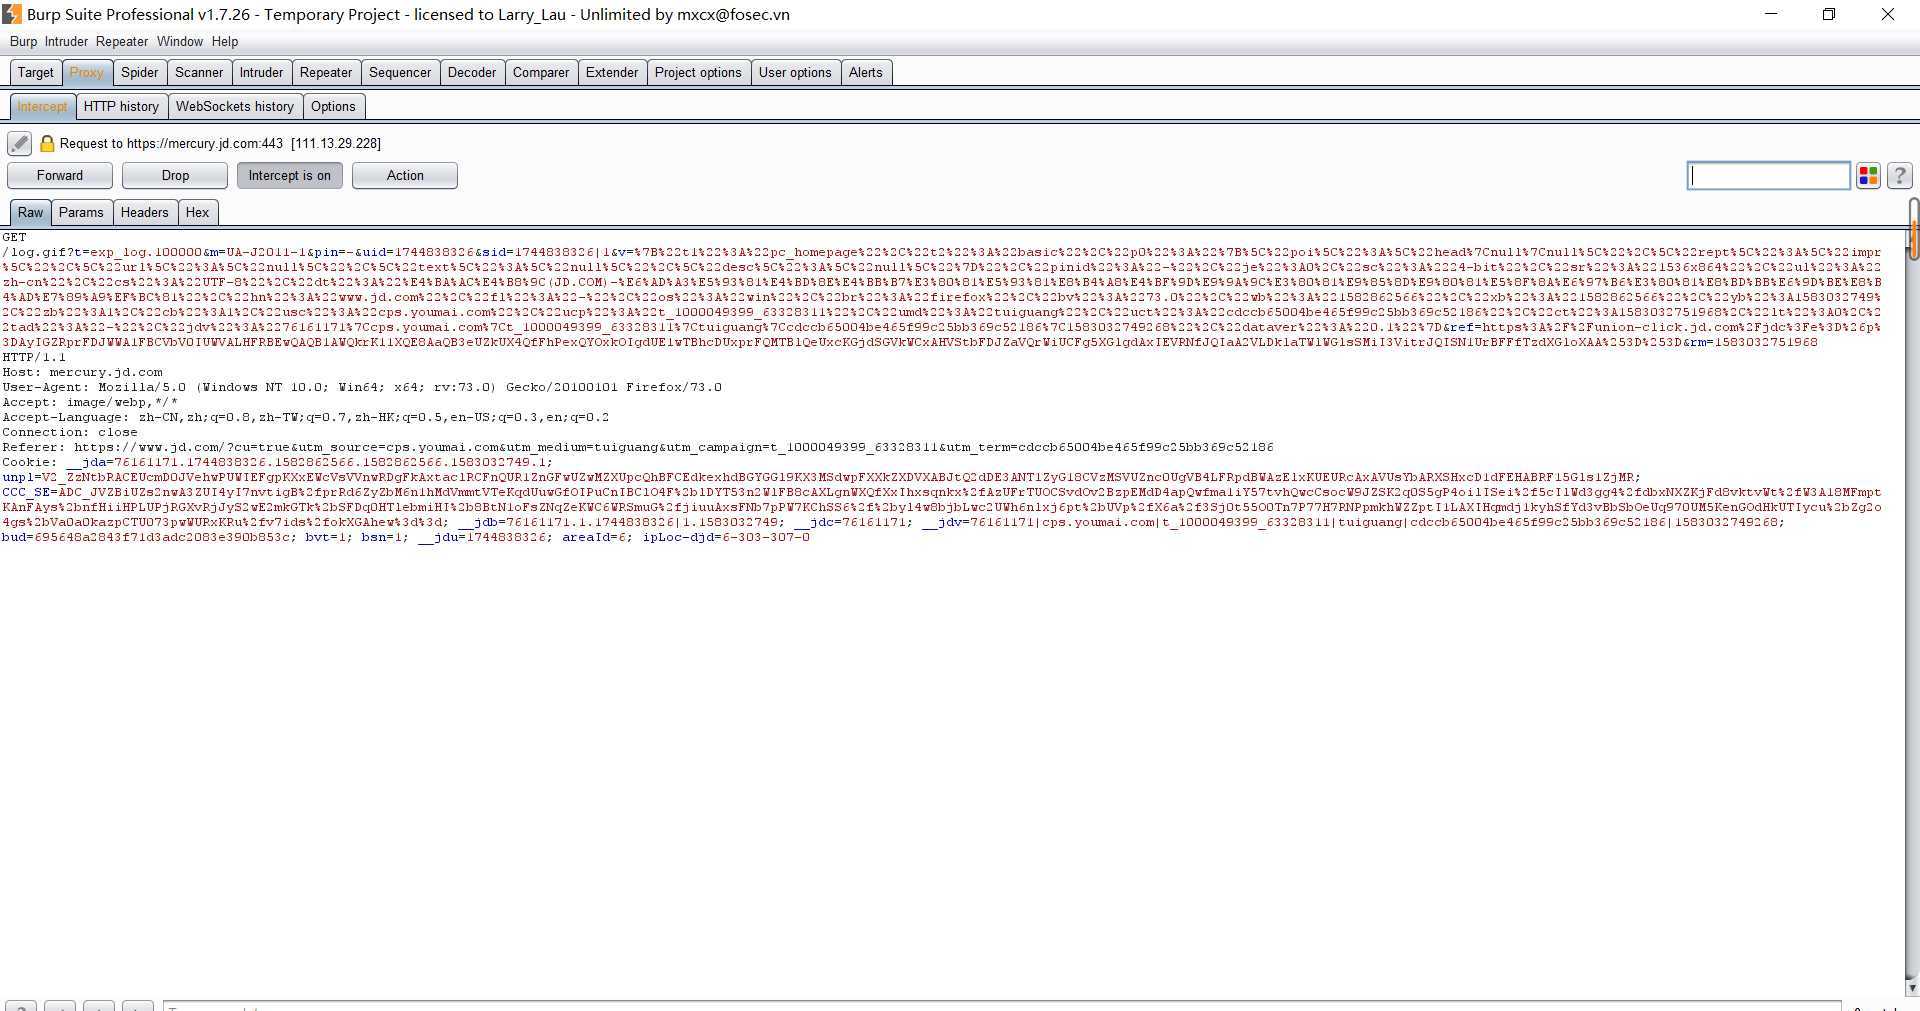This screenshot has width=1920, height=1011.
Task: Click the Connection: close header line
Action: (70, 432)
